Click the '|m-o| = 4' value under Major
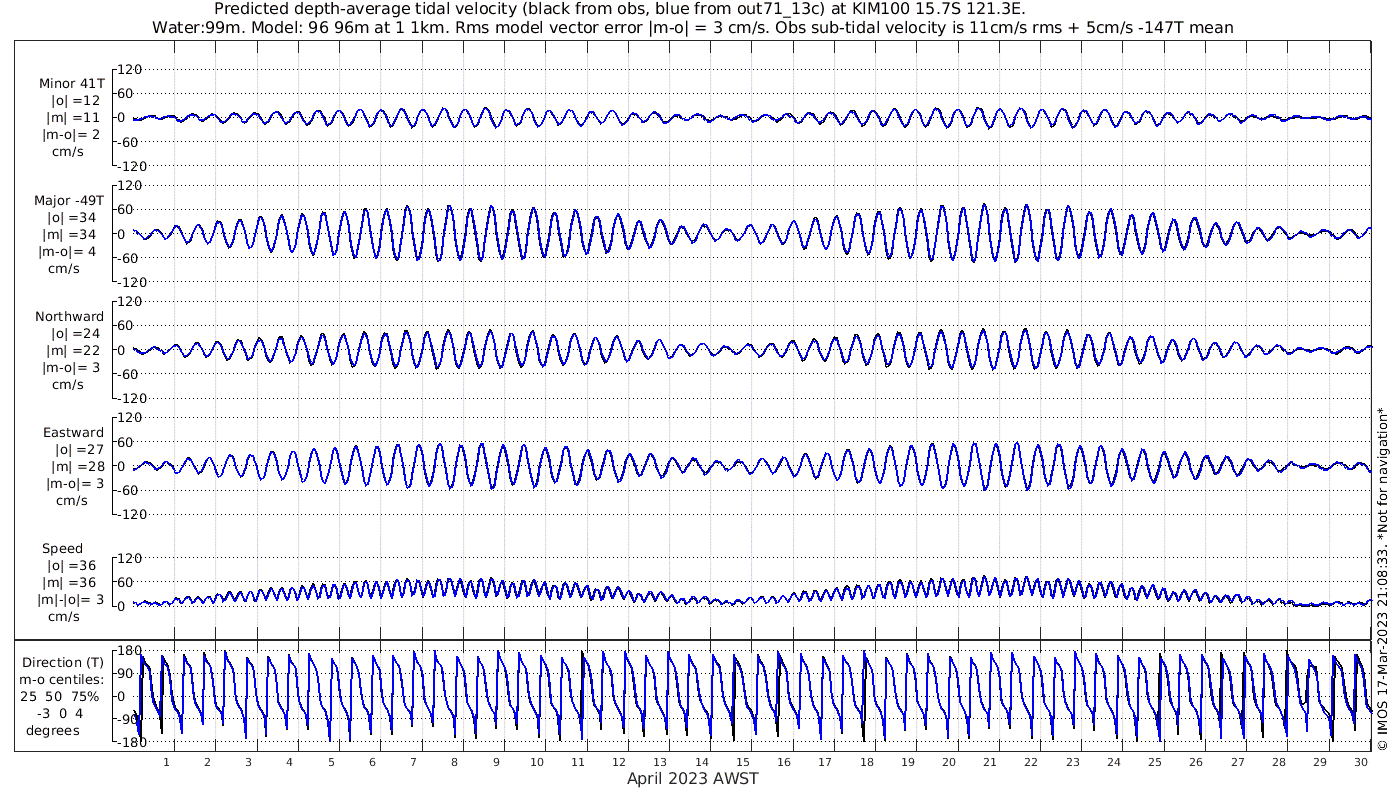The image size is (1400, 800). pos(65,252)
